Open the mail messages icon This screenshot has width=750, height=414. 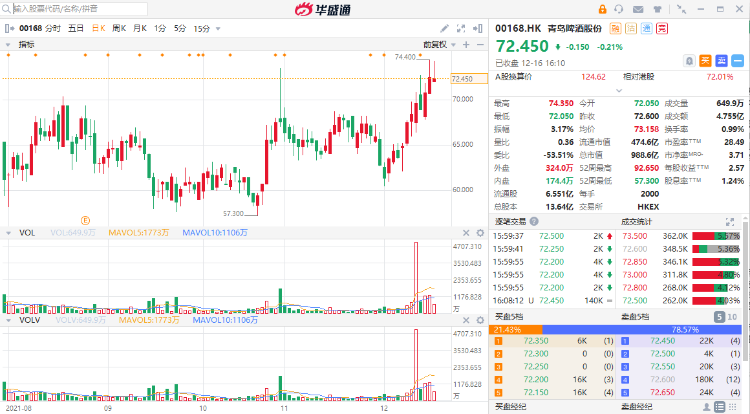638,9
